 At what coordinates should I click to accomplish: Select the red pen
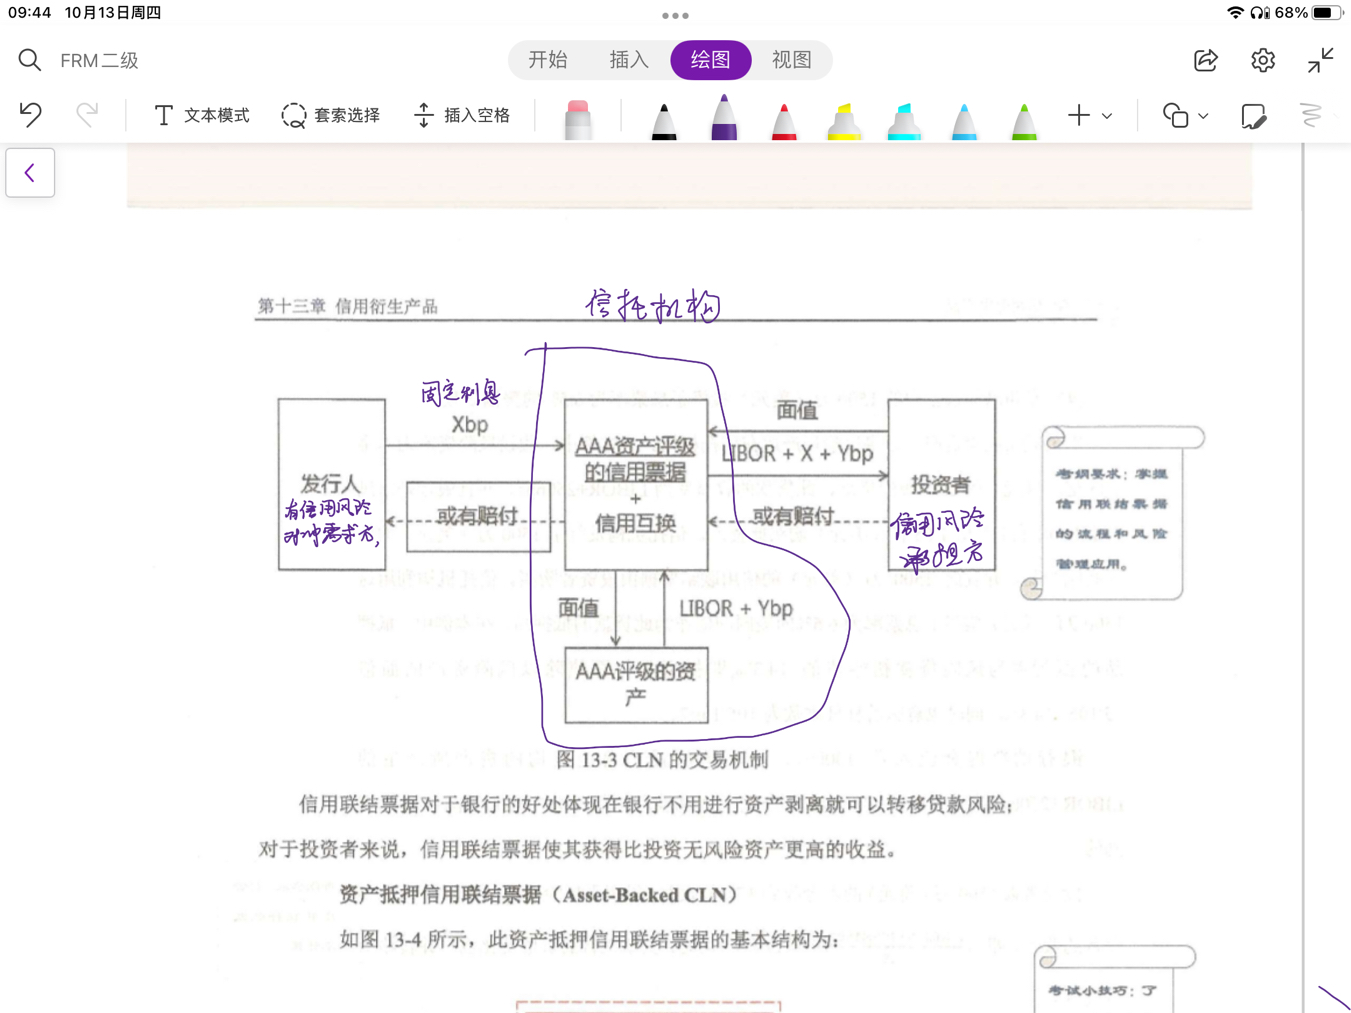point(784,120)
